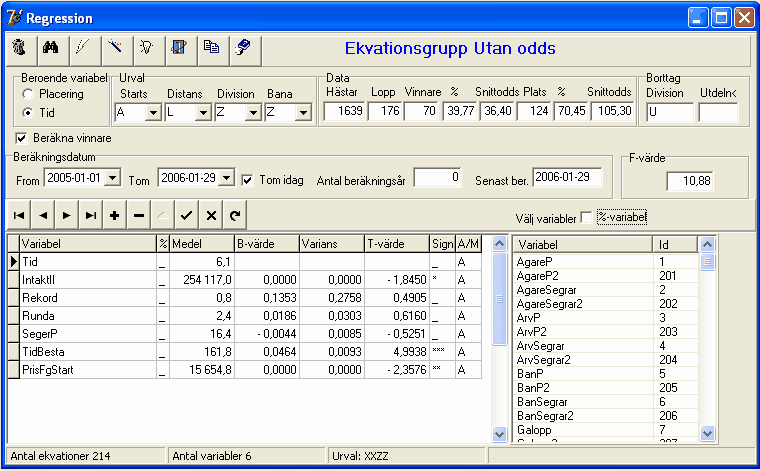
Task: Click the insect/bug toolbar icon
Action: (19, 48)
